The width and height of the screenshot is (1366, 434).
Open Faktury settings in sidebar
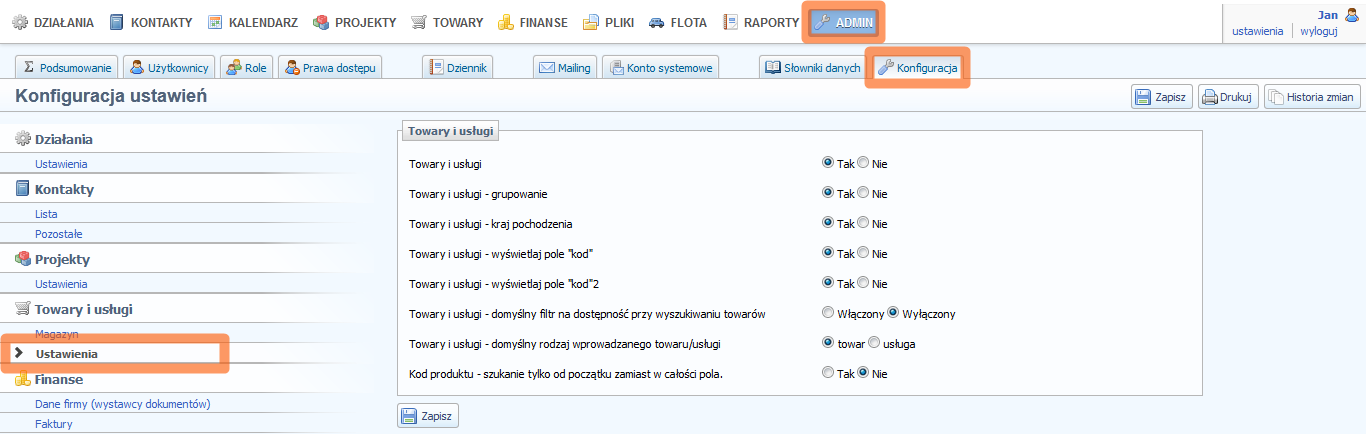pyautogui.click(x=54, y=424)
